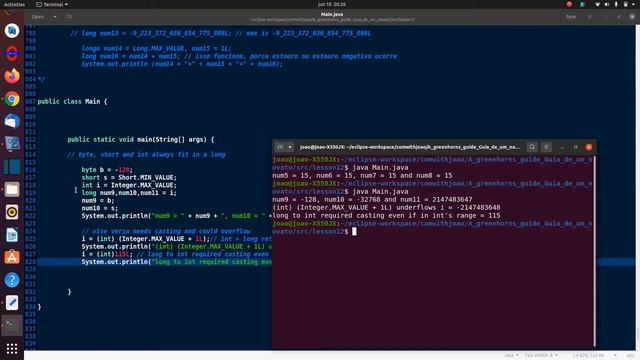
Task: Open terminal new-tab dropdown arrow
Action: (290, 147)
